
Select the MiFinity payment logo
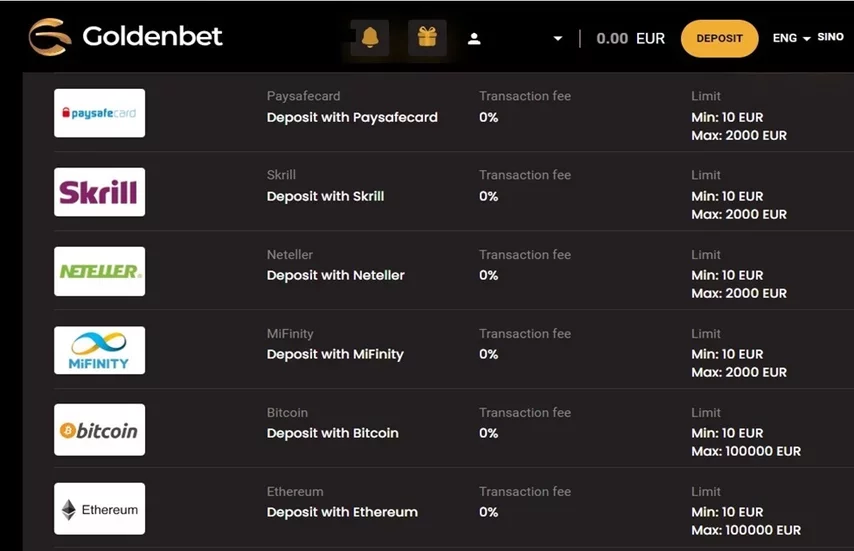click(100, 350)
